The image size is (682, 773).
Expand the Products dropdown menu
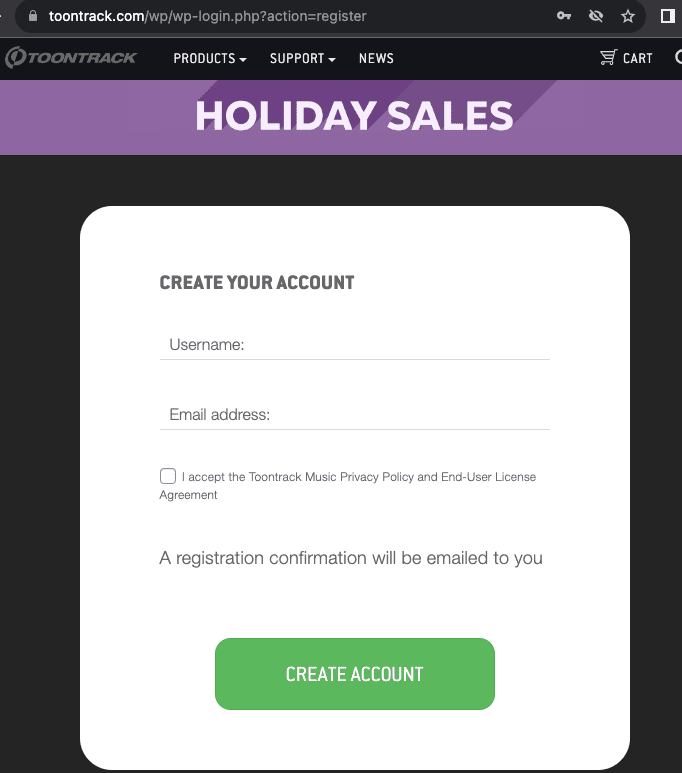[210, 58]
